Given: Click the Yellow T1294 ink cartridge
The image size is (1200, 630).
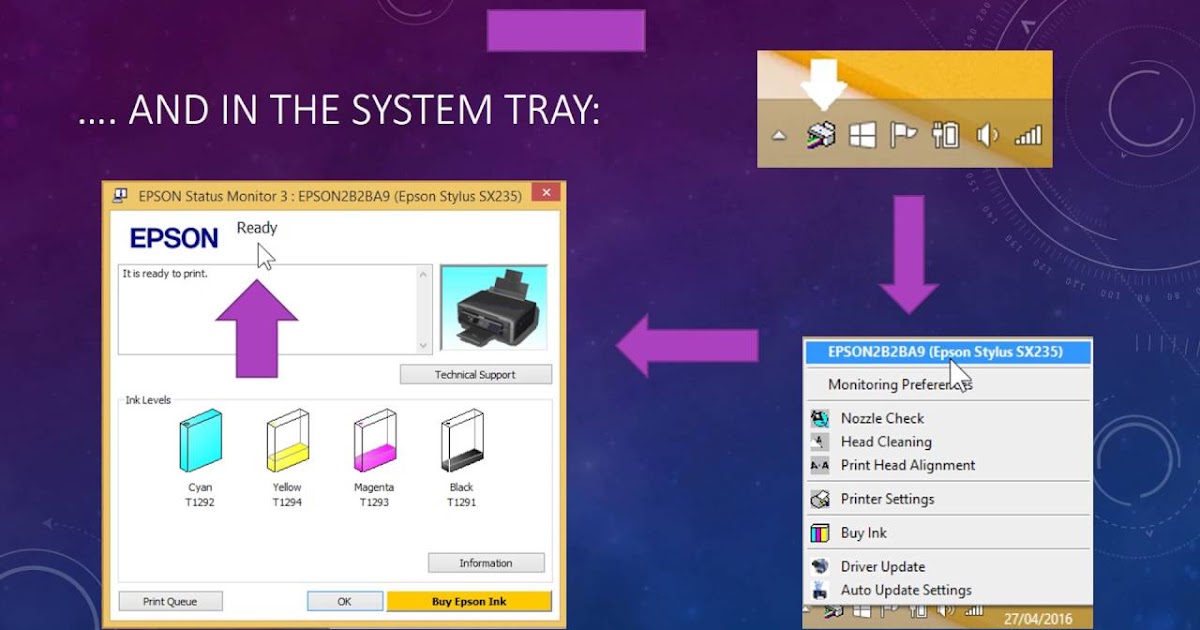Looking at the screenshot, I should [287, 441].
